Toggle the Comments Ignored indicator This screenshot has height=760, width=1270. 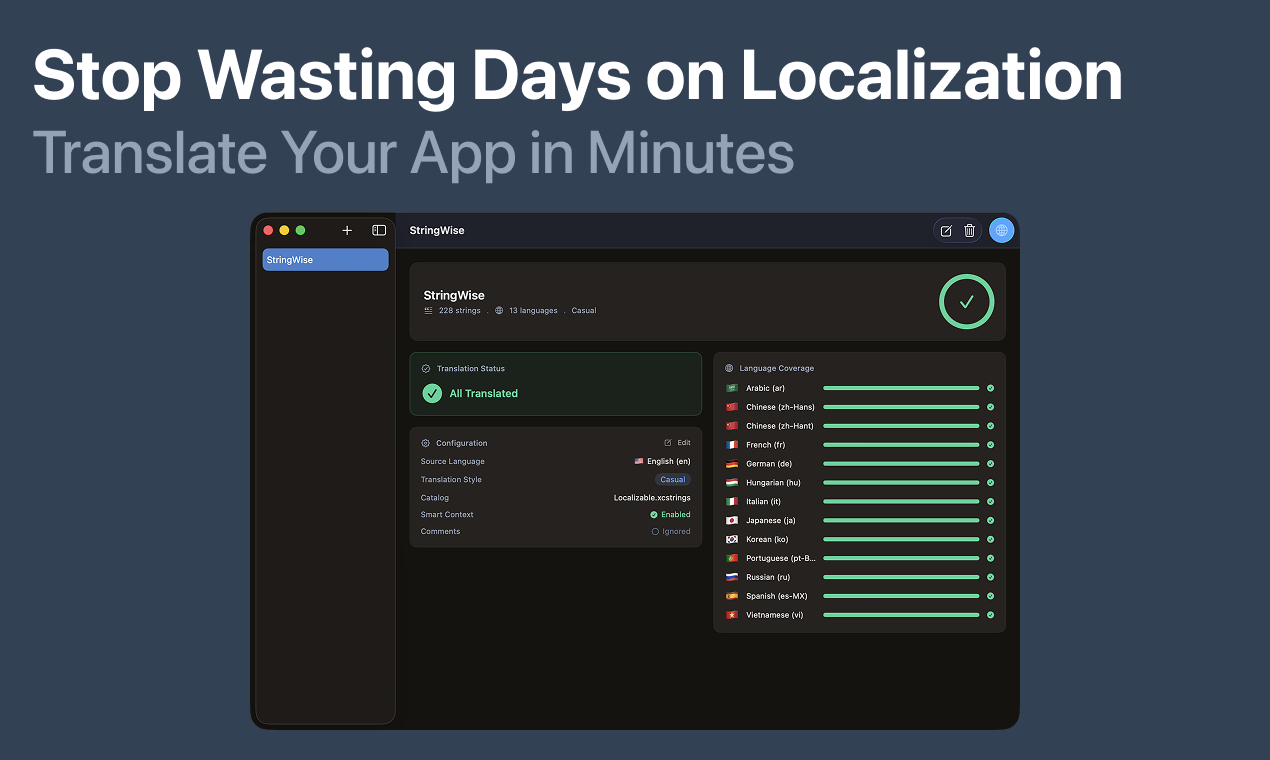click(x=671, y=532)
